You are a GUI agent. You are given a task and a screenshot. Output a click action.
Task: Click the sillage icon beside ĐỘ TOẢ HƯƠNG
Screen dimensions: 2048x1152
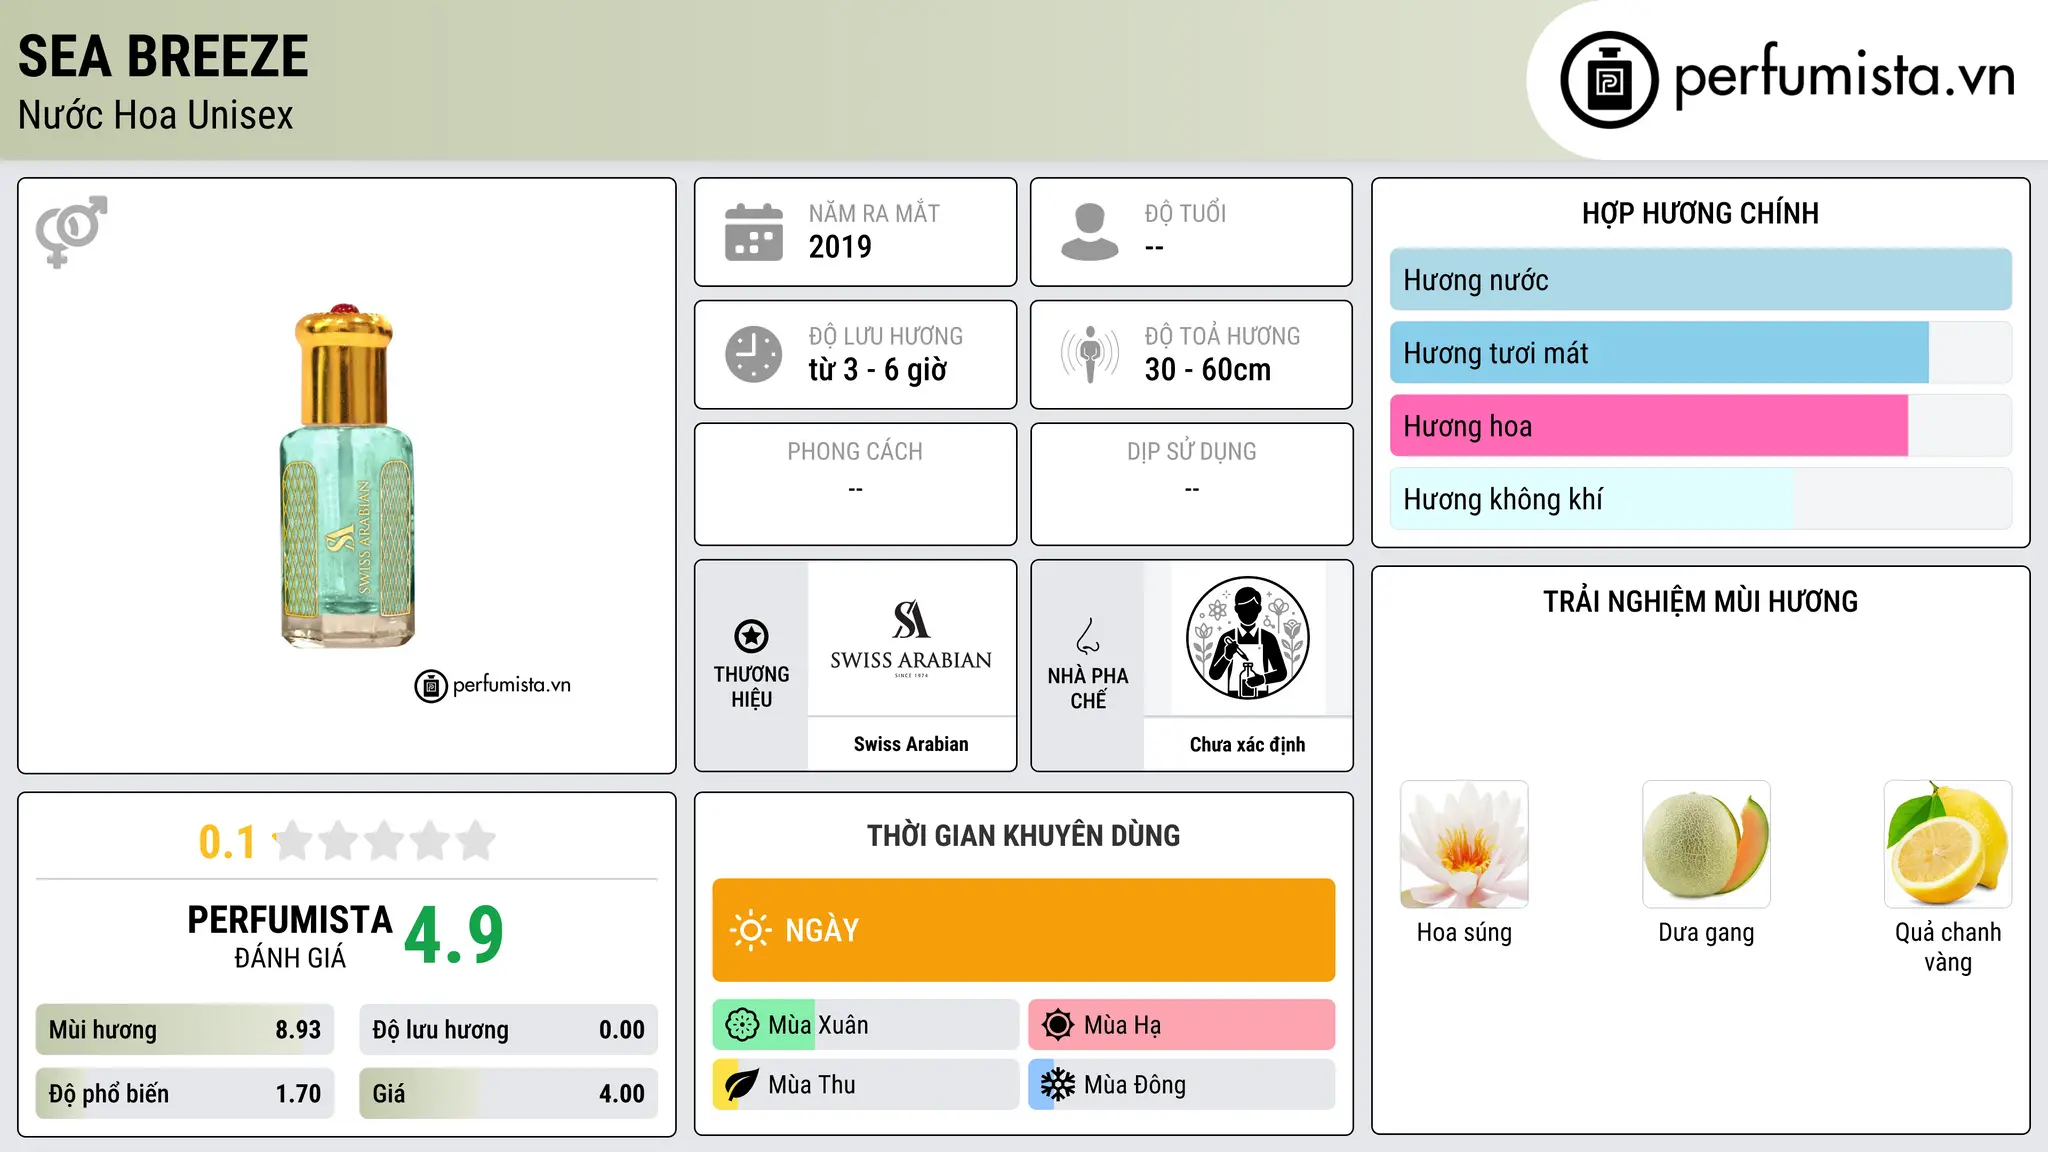click(1090, 354)
